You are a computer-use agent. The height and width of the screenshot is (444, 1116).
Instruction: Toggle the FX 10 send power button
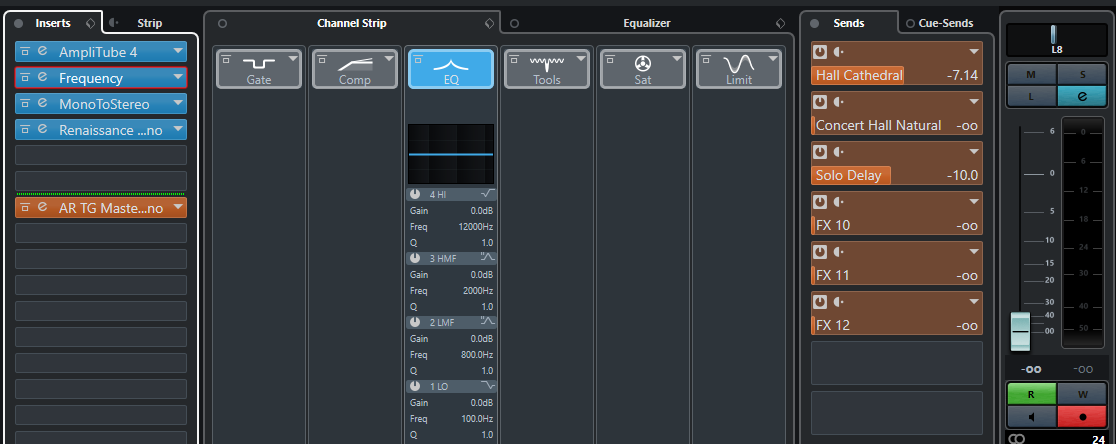pos(821,202)
